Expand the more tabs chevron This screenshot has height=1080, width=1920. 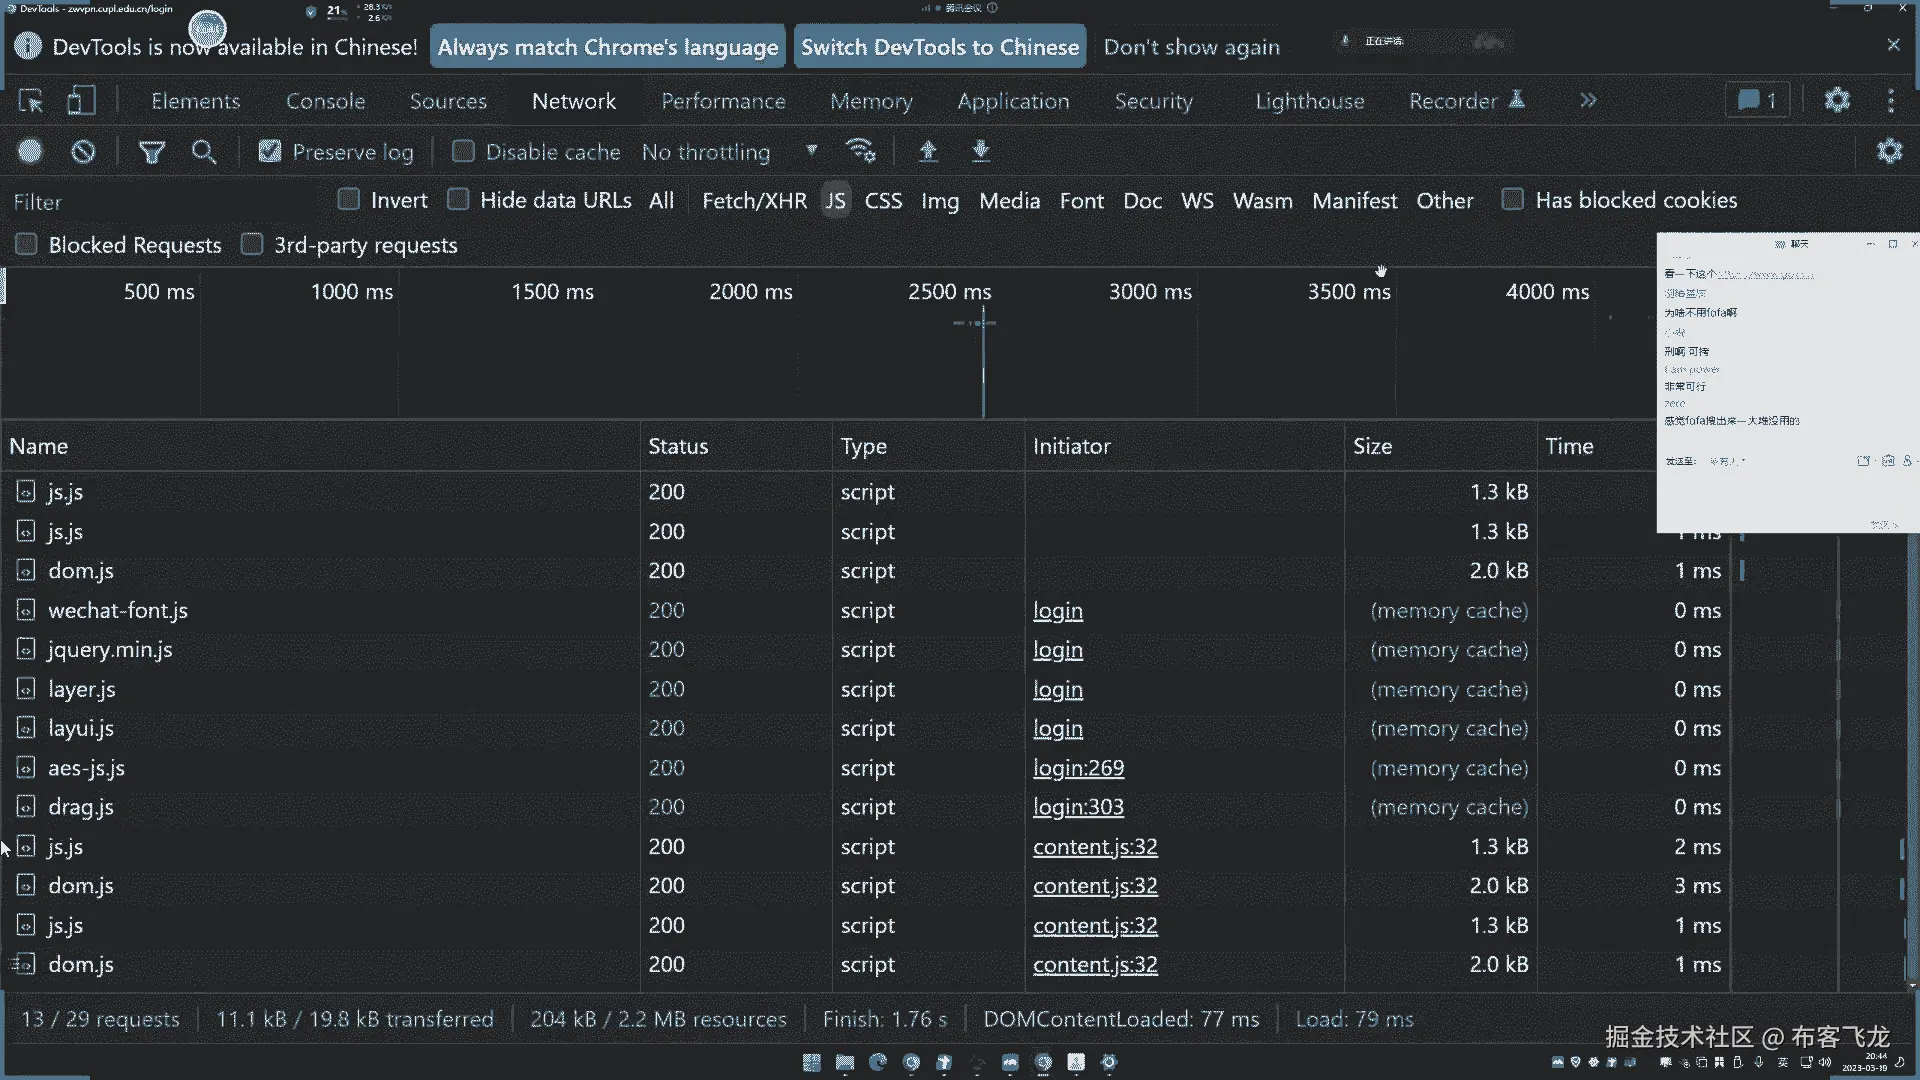(x=1588, y=101)
